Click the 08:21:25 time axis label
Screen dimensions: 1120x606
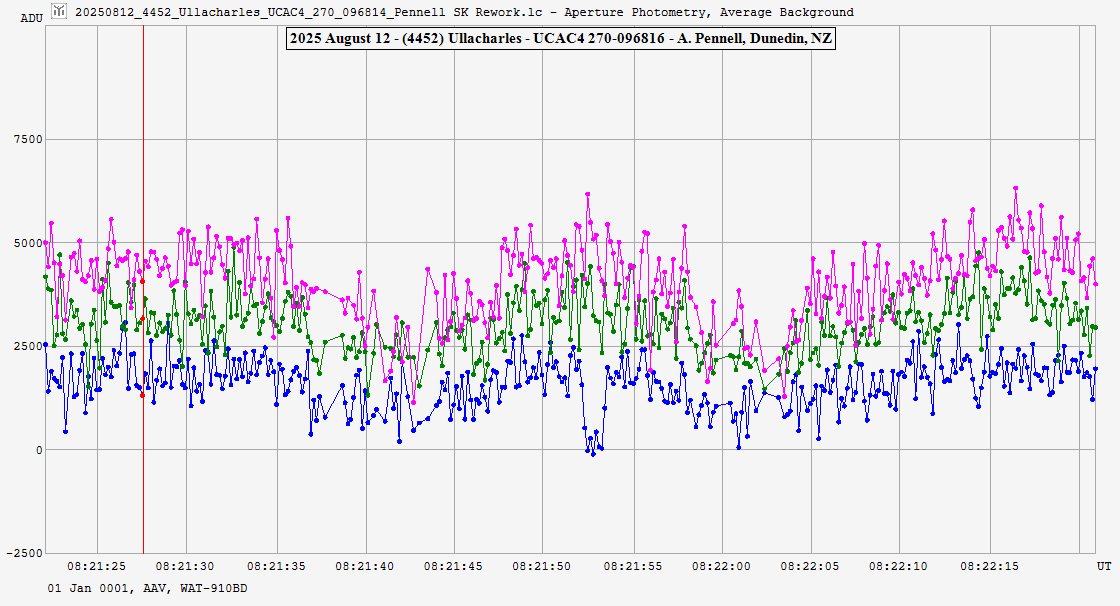pyautogui.click(x=96, y=566)
